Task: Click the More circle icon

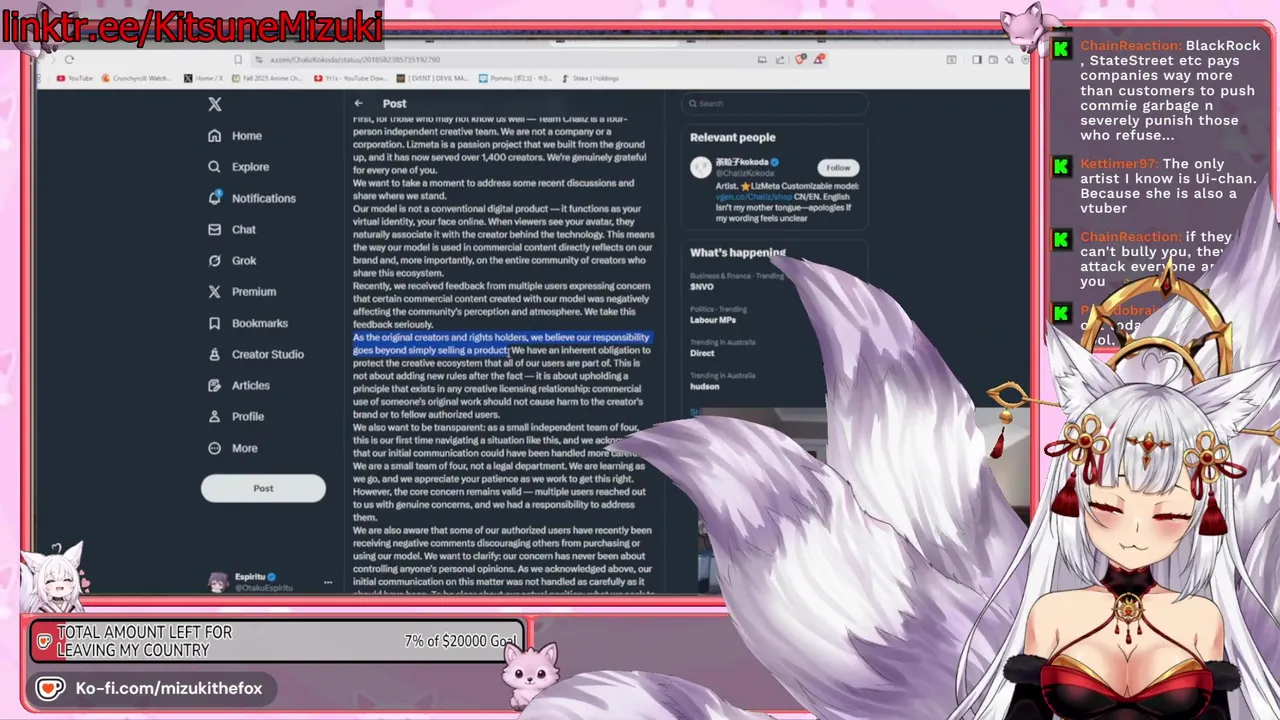Action: pyautogui.click(x=214, y=448)
